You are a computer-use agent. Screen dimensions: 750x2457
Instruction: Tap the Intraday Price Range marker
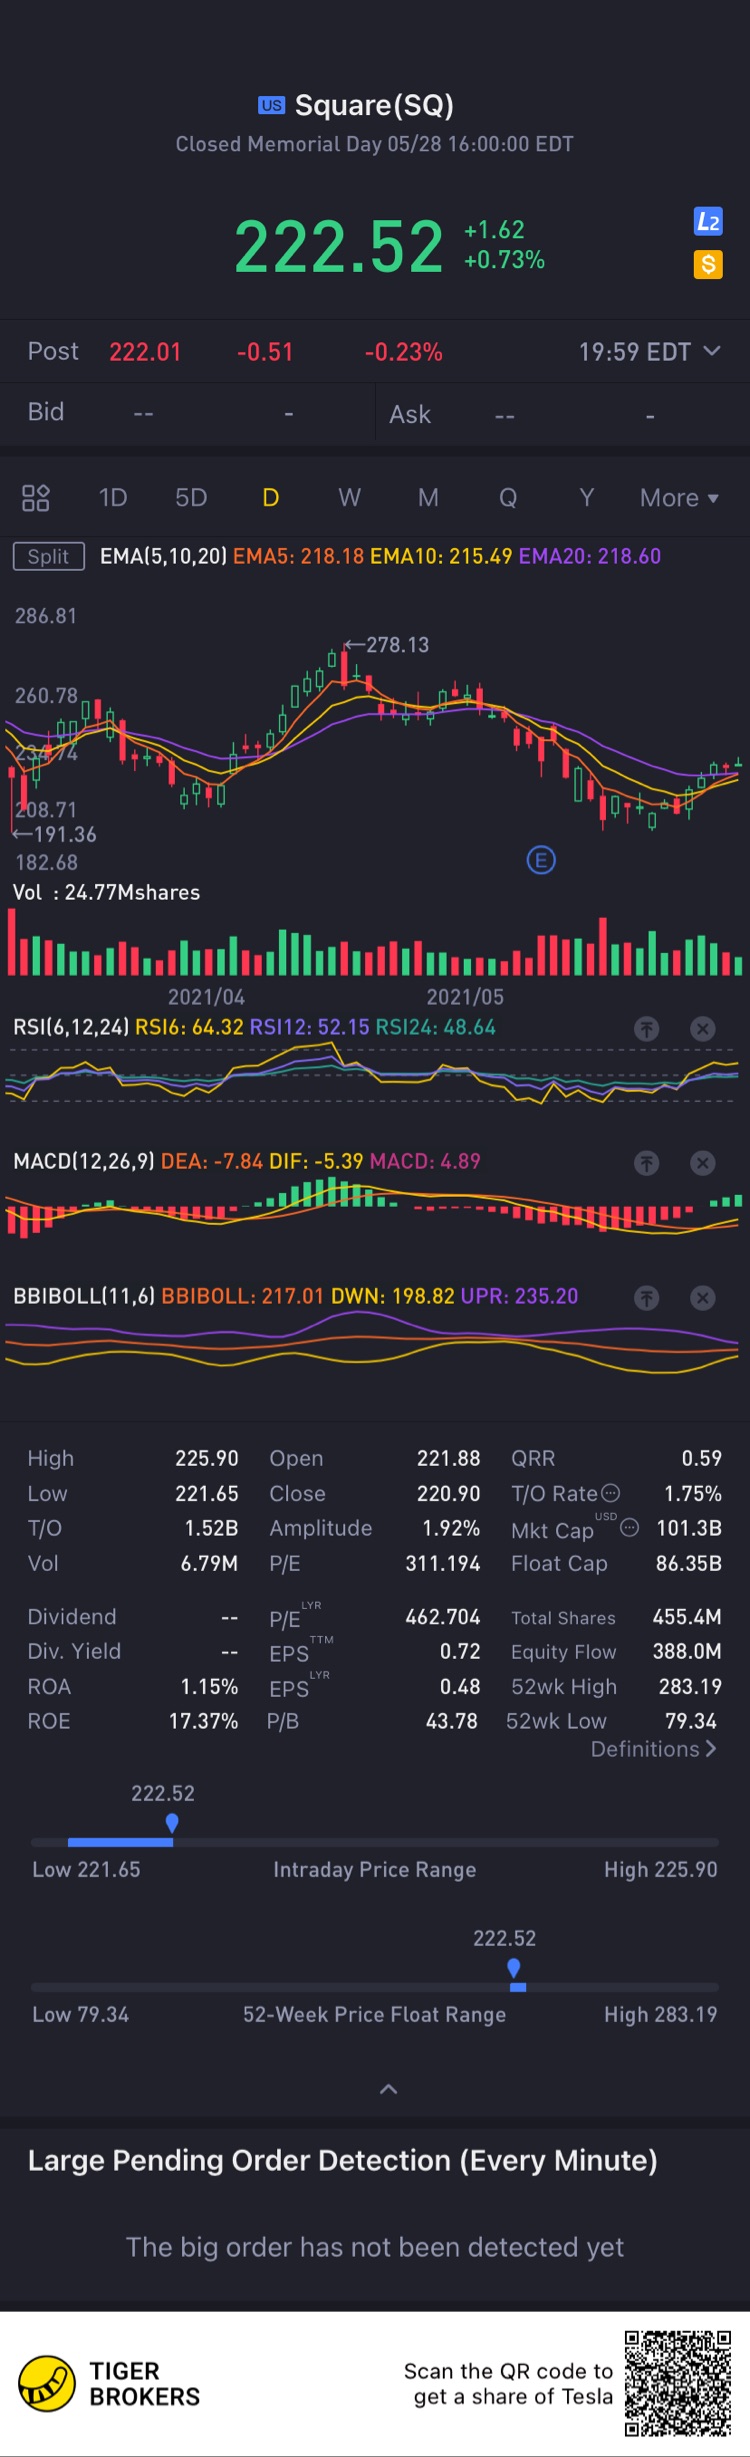(x=172, y=1823)
